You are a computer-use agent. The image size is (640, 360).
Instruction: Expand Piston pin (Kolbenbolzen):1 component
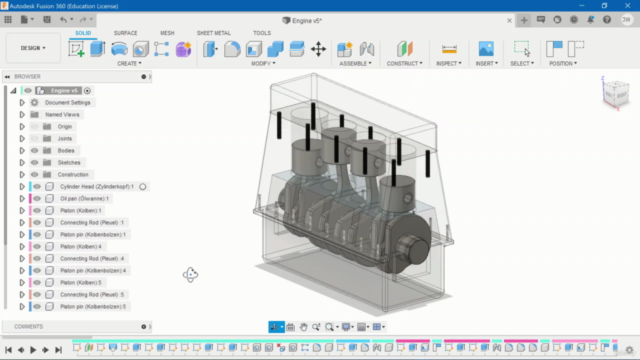click(x=22, y=235)
